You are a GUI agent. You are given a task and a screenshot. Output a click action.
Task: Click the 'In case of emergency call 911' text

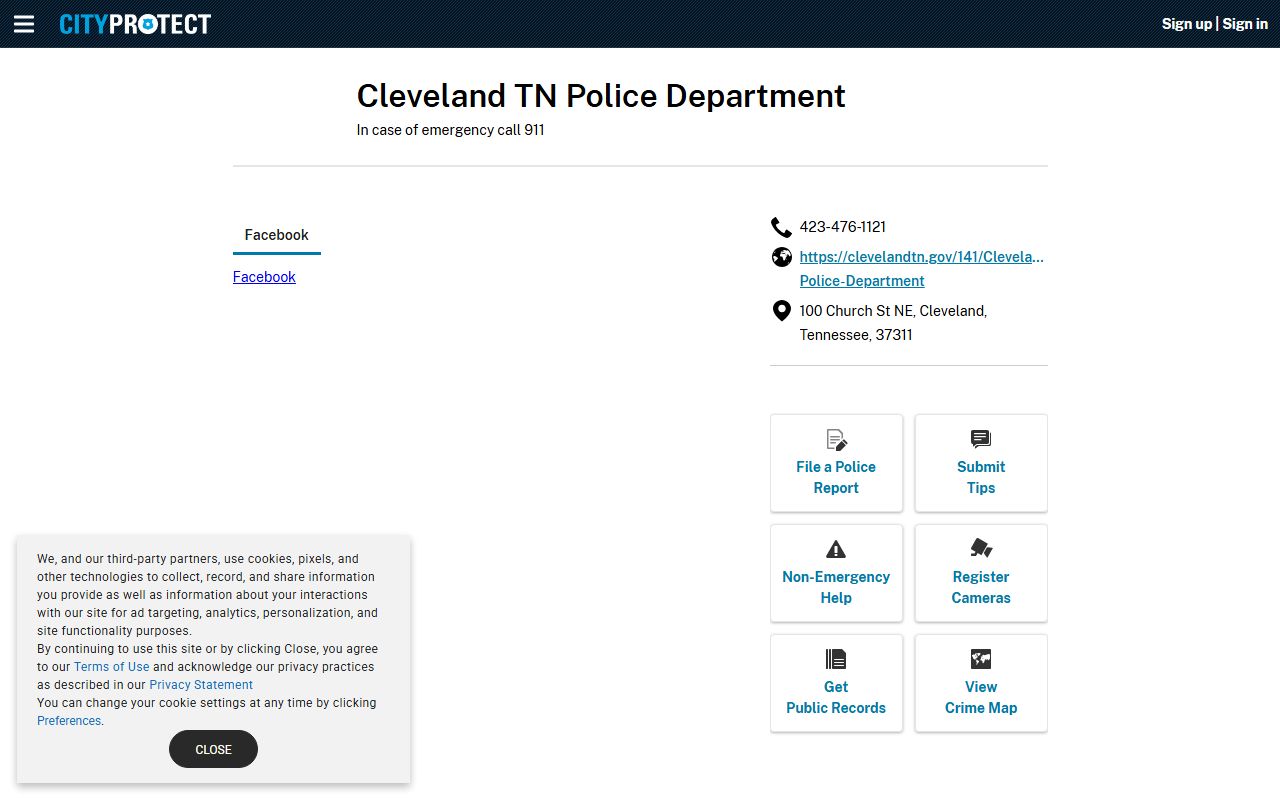(x=451, y=130)
